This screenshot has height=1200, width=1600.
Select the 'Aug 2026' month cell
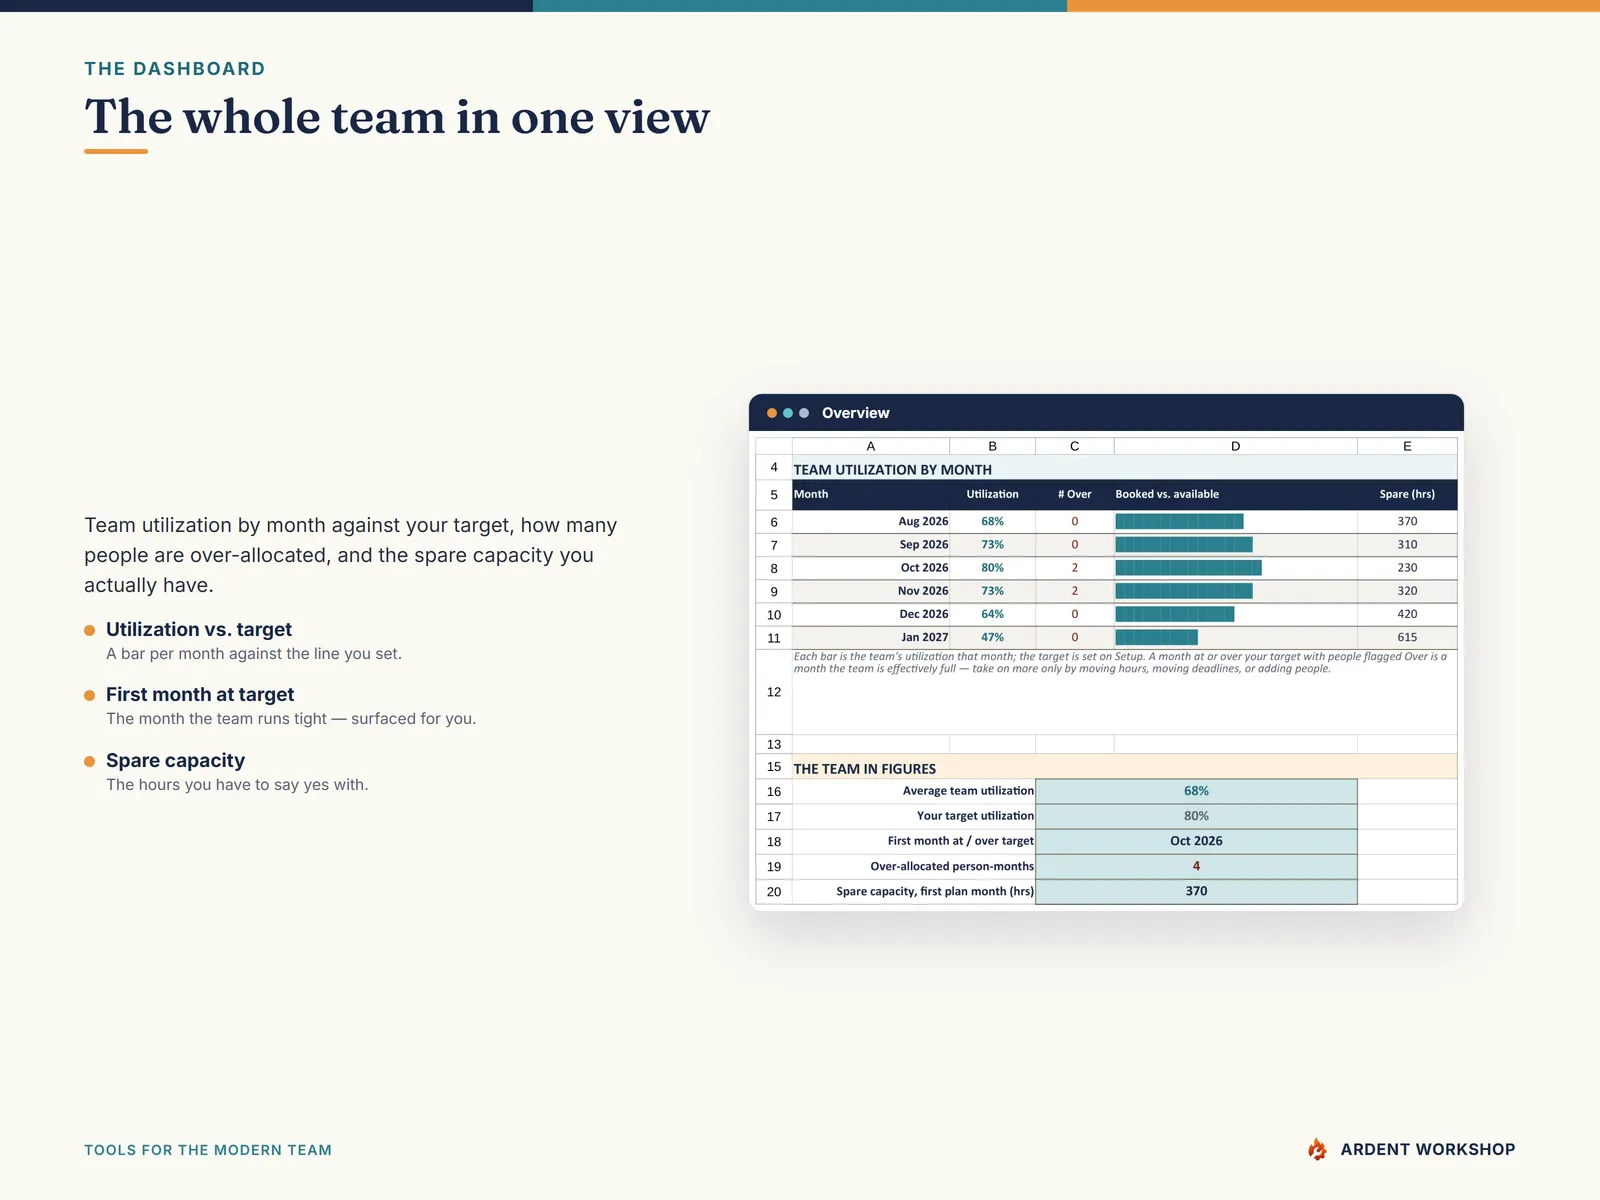(871, 521)
